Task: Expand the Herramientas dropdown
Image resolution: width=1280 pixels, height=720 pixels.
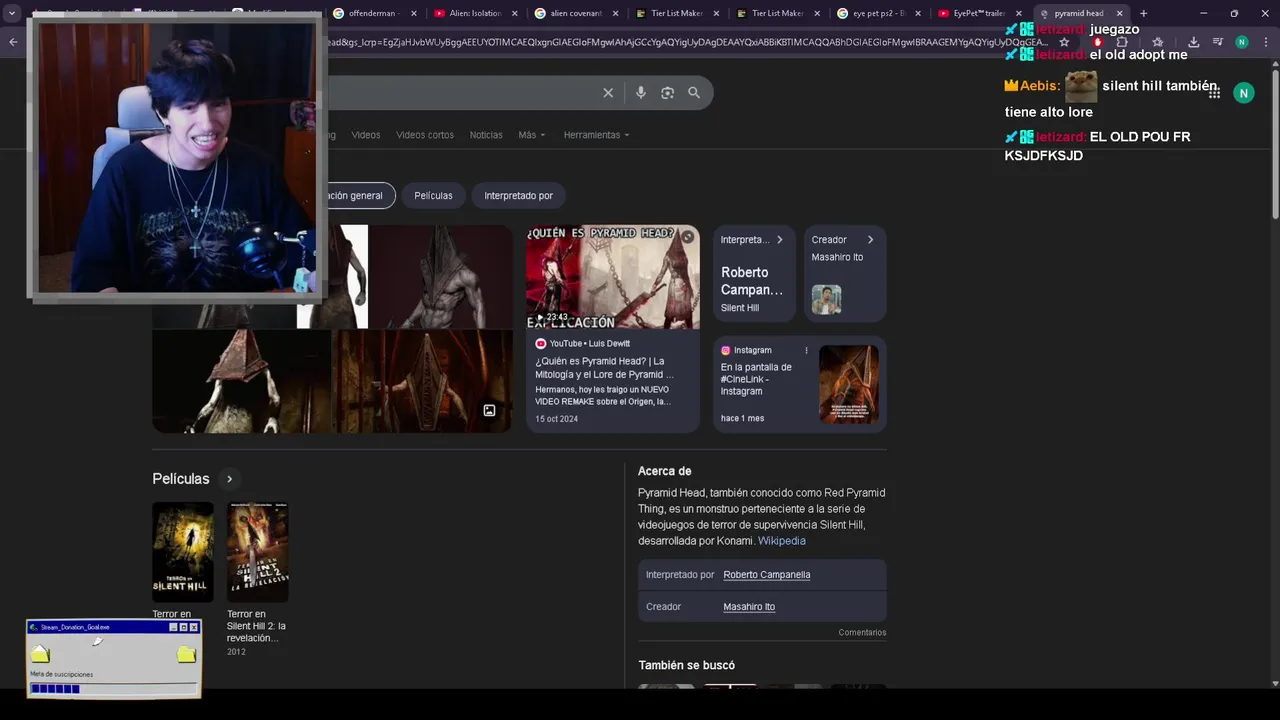Action: [x=596, y=135]
